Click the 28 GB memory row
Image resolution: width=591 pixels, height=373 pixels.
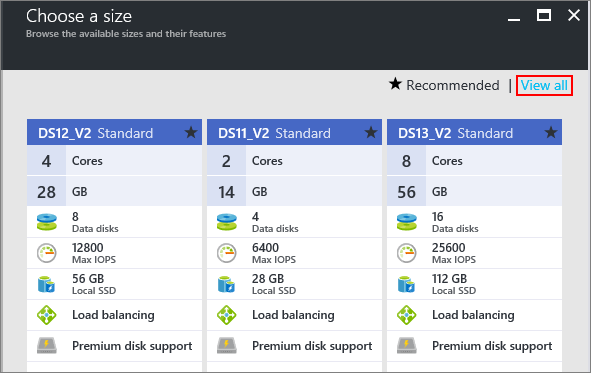click(114, 191)
